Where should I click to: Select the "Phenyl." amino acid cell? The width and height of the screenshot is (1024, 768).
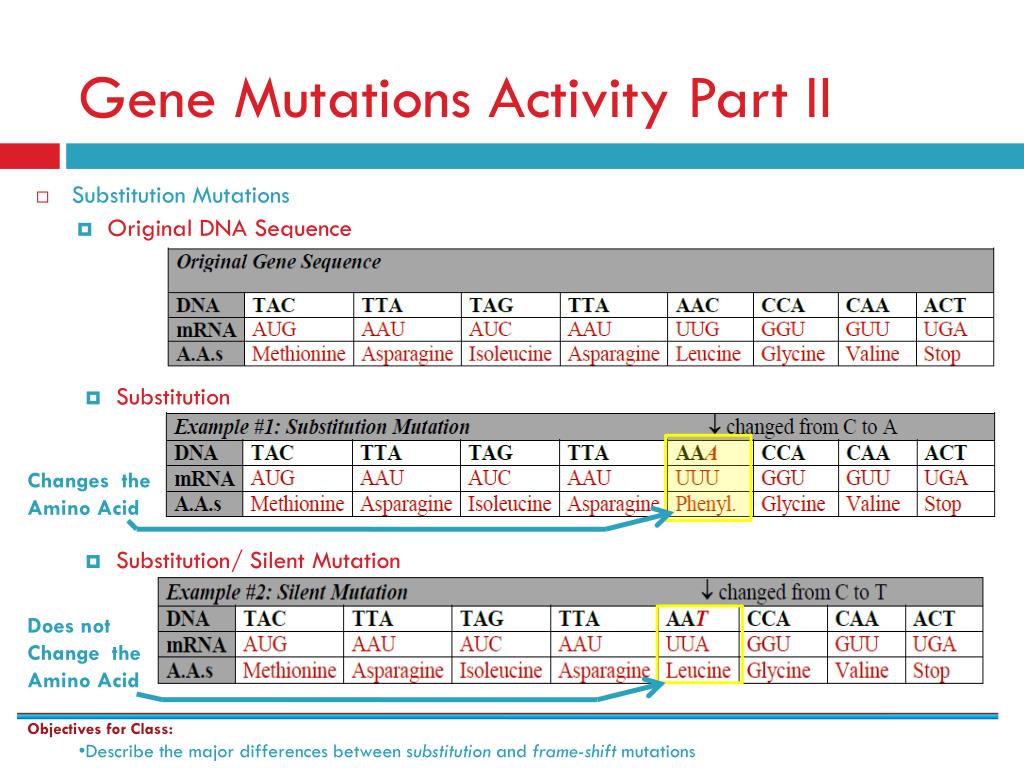705,504
